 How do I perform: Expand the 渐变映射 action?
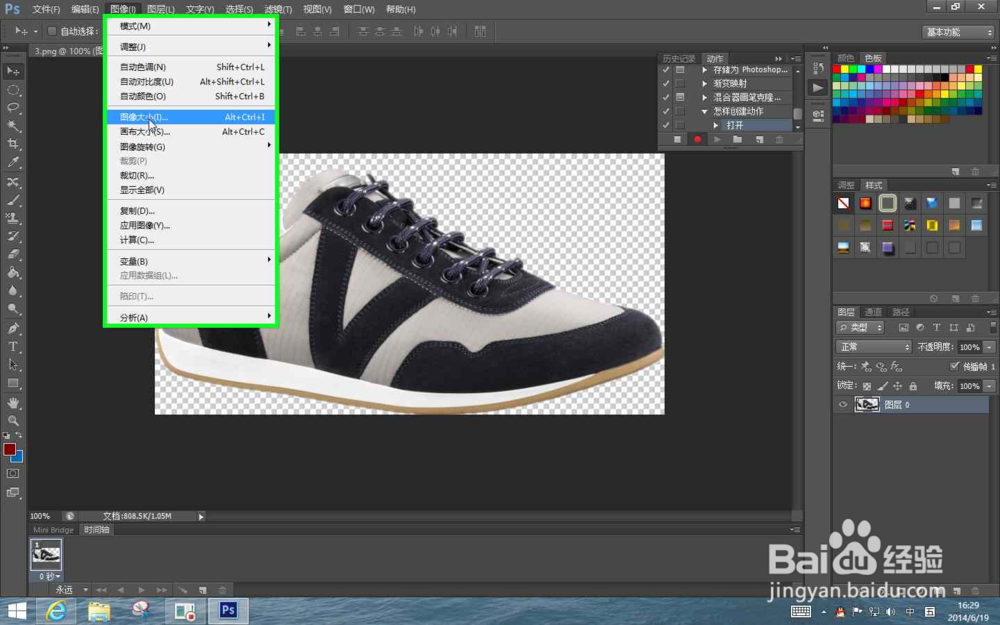(705, 84)
